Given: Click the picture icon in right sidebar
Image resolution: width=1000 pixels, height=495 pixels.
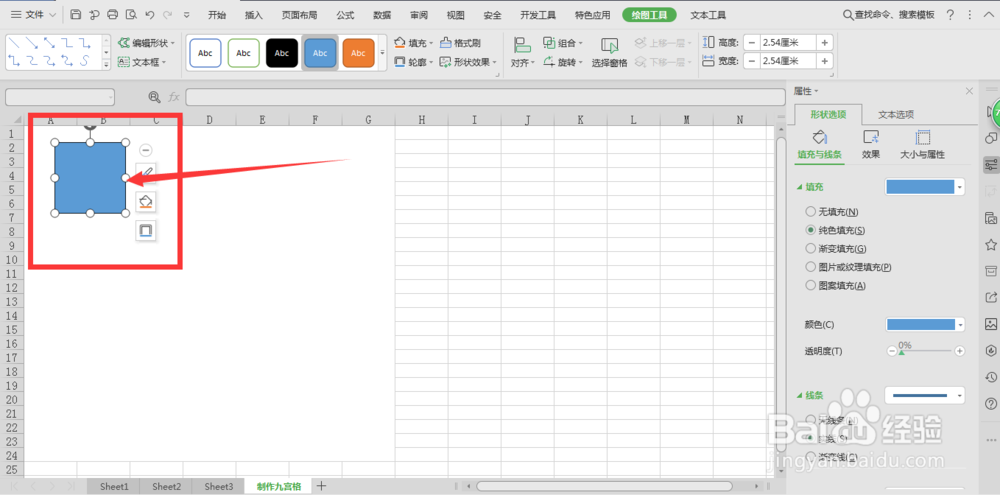Looking at the screenshot, I should coord(990,323).
